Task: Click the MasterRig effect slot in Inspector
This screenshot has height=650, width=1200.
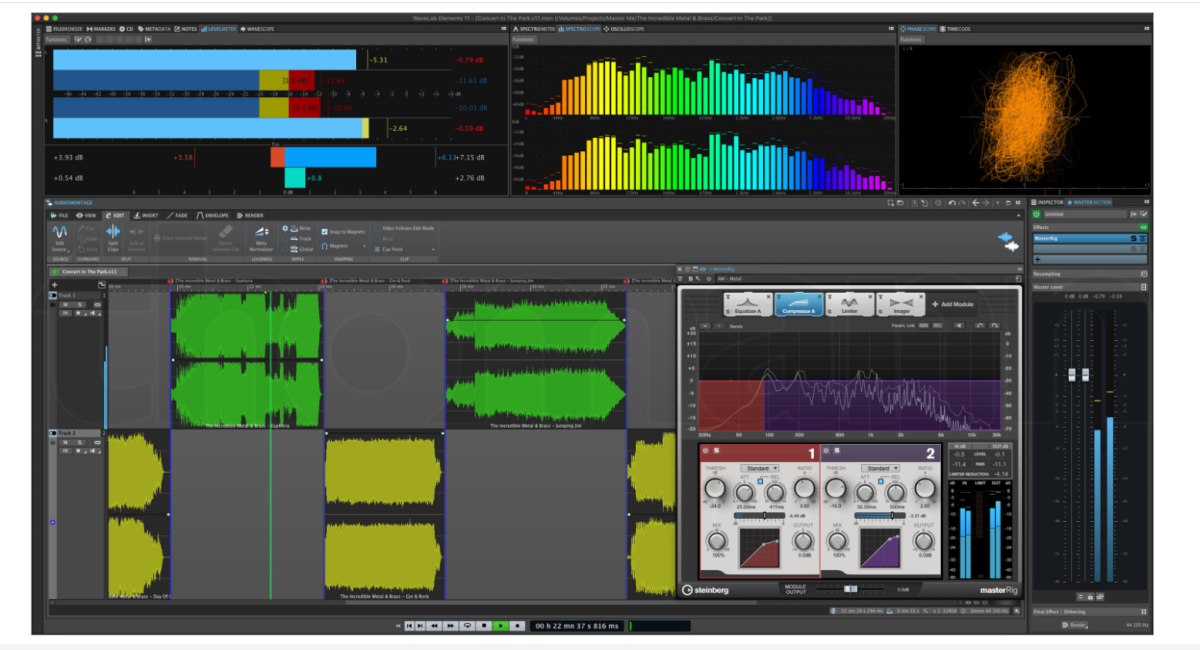Action: click(x=1090, y=238)
